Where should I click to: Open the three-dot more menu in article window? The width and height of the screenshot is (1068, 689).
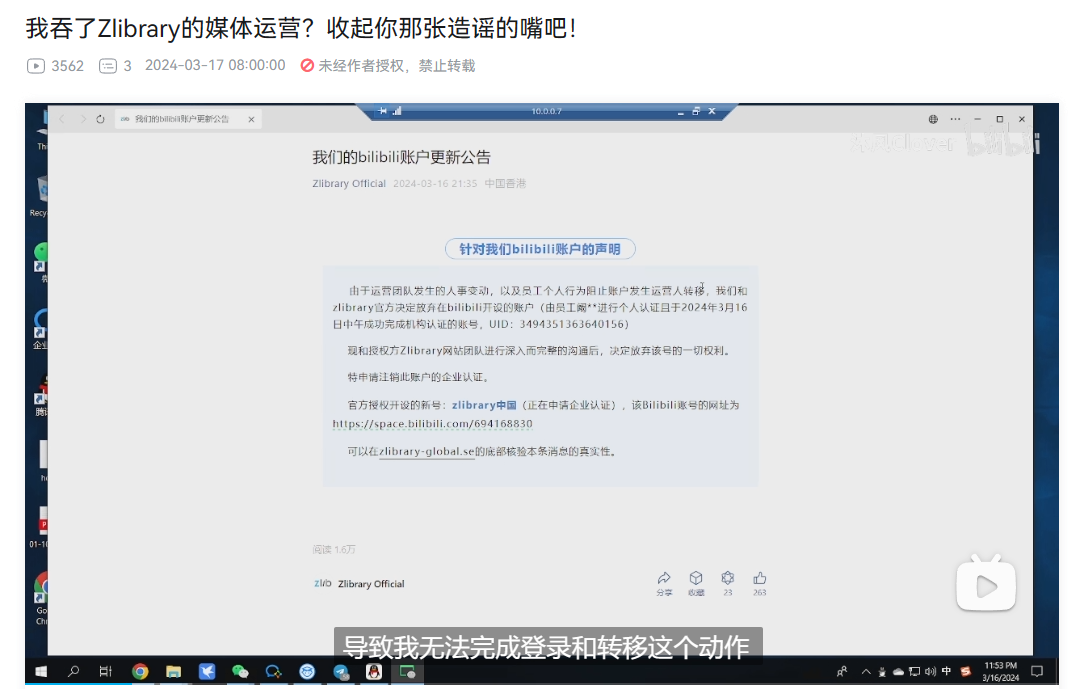click(956, 119)
